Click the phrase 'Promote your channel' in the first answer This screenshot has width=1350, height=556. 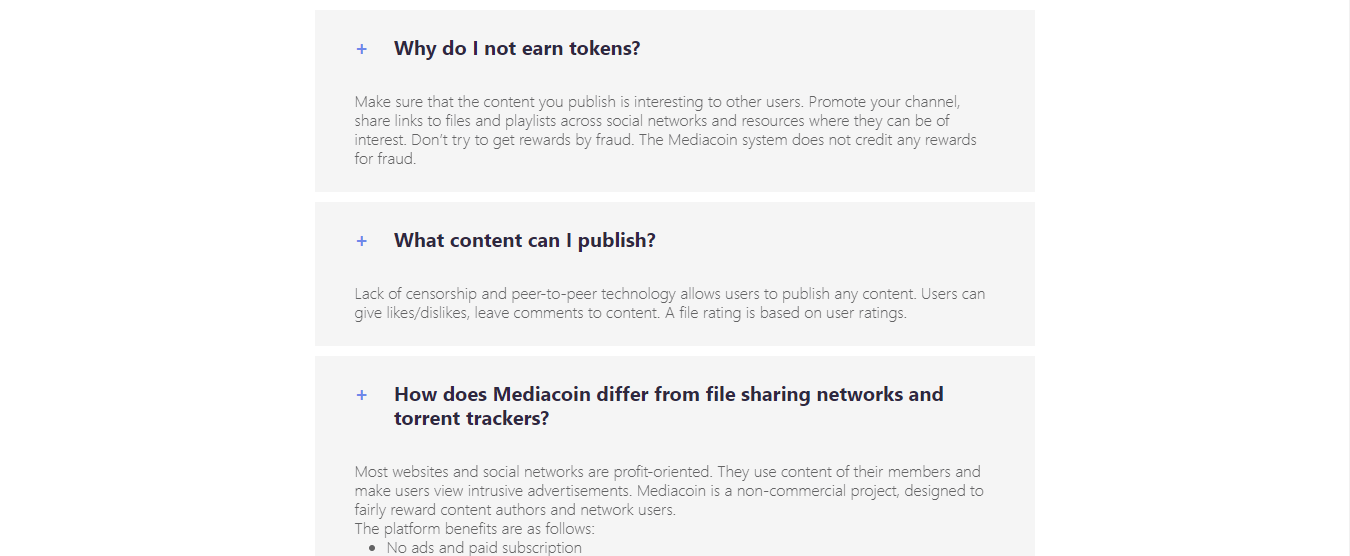coord(885,102)
